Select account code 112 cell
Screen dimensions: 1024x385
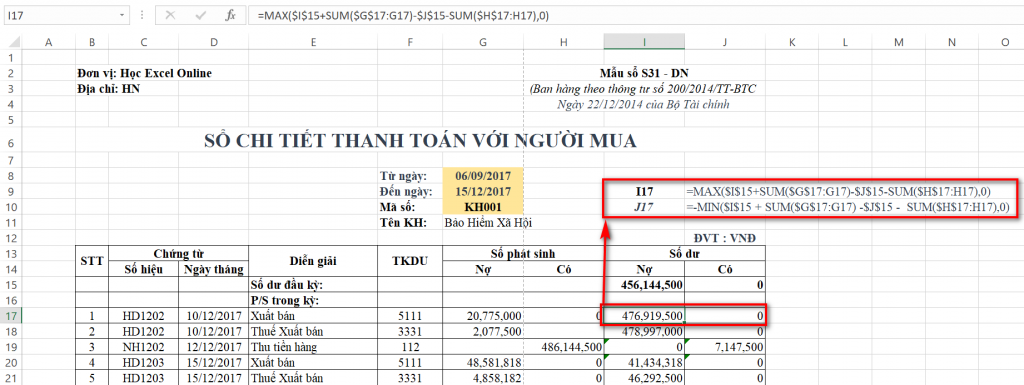pyautogui.click(x=410, y=347)
